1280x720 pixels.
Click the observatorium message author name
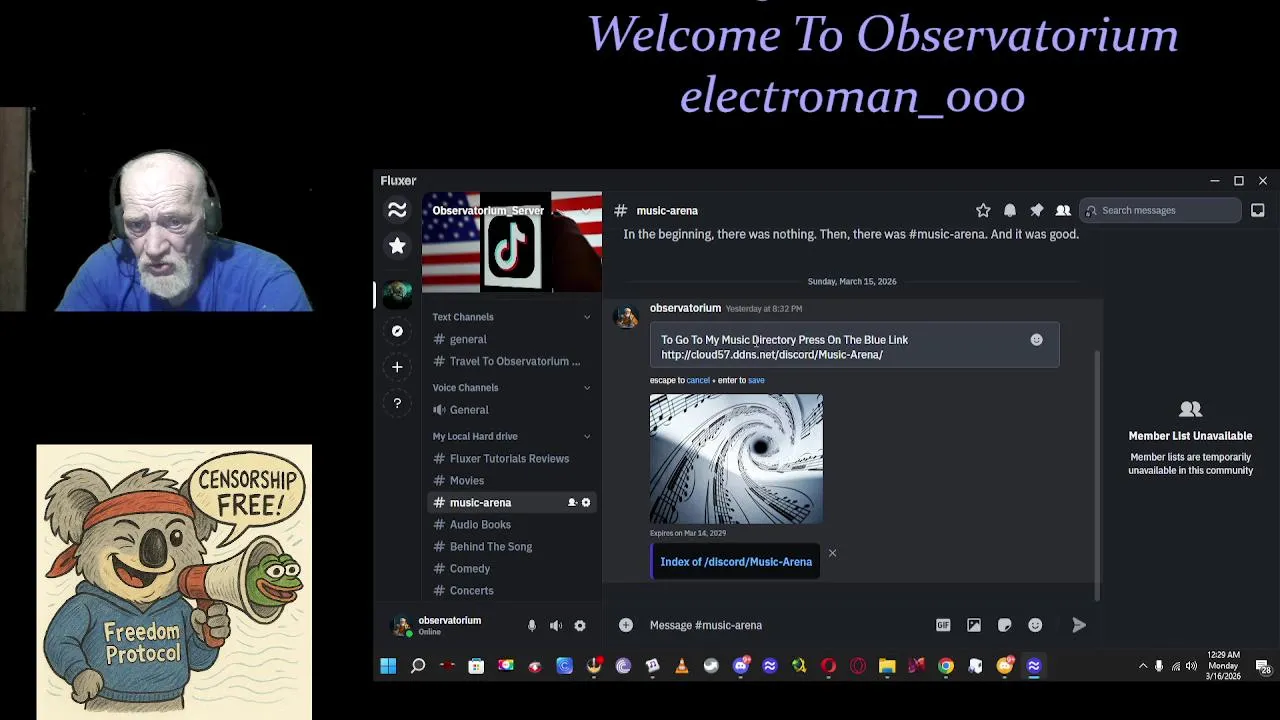coord(685,308)
